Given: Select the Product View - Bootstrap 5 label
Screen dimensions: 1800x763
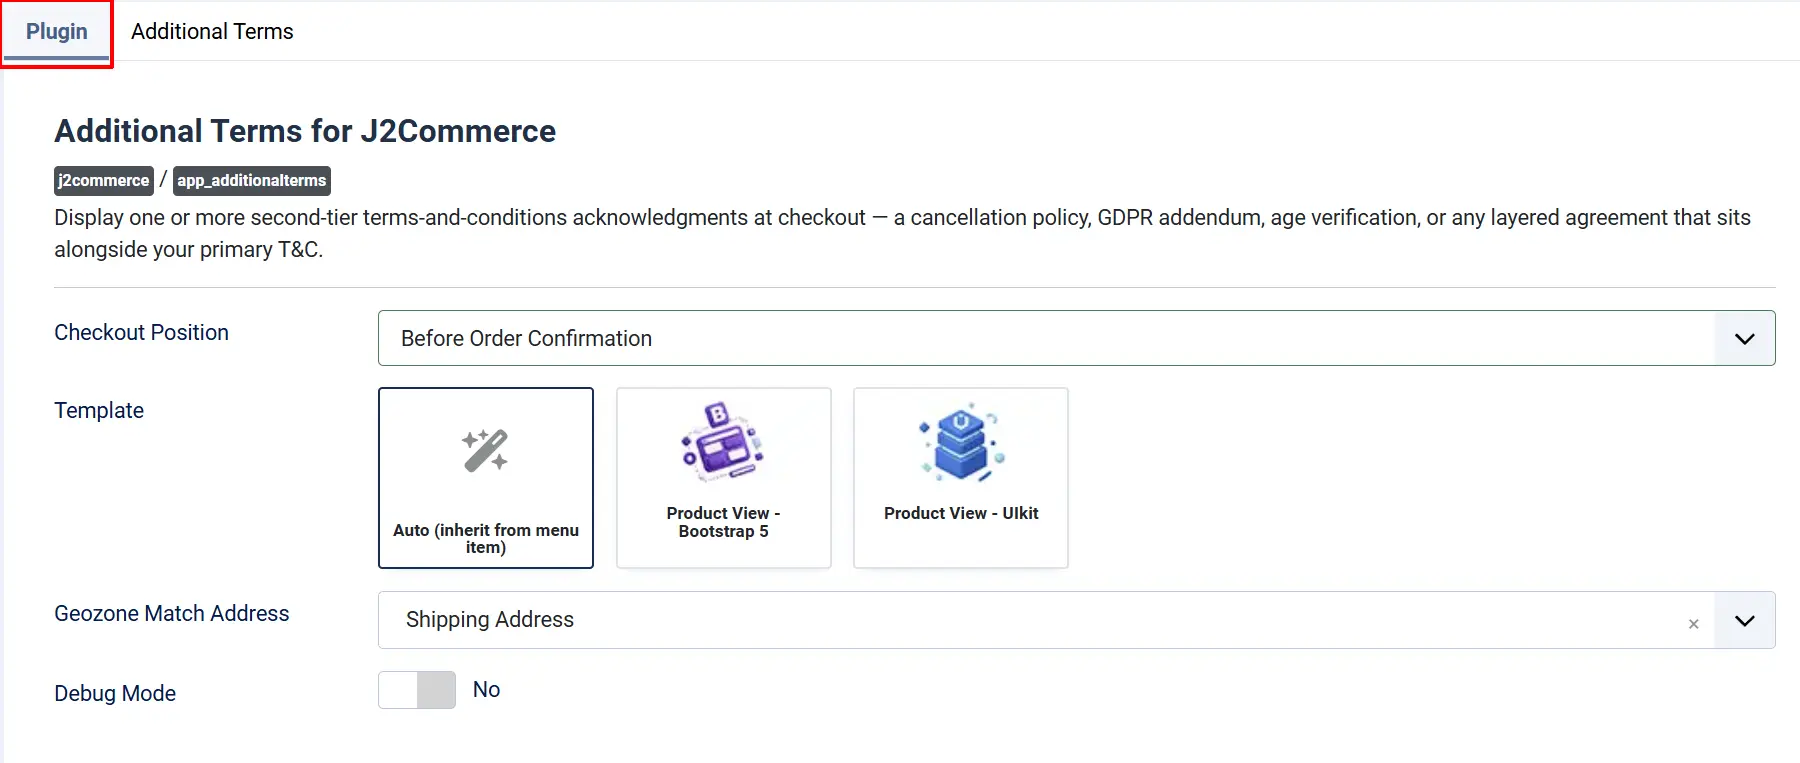Looking at the screenshot, I should pos(723,522).
